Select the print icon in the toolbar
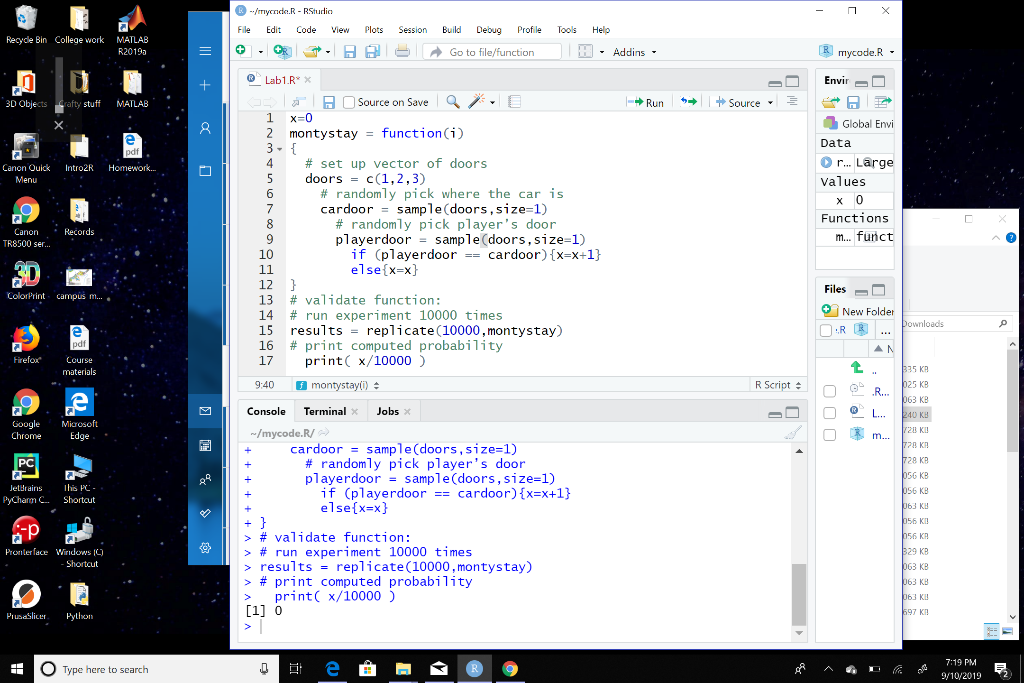The image size is (1024, 683). (x=404, y=51)
